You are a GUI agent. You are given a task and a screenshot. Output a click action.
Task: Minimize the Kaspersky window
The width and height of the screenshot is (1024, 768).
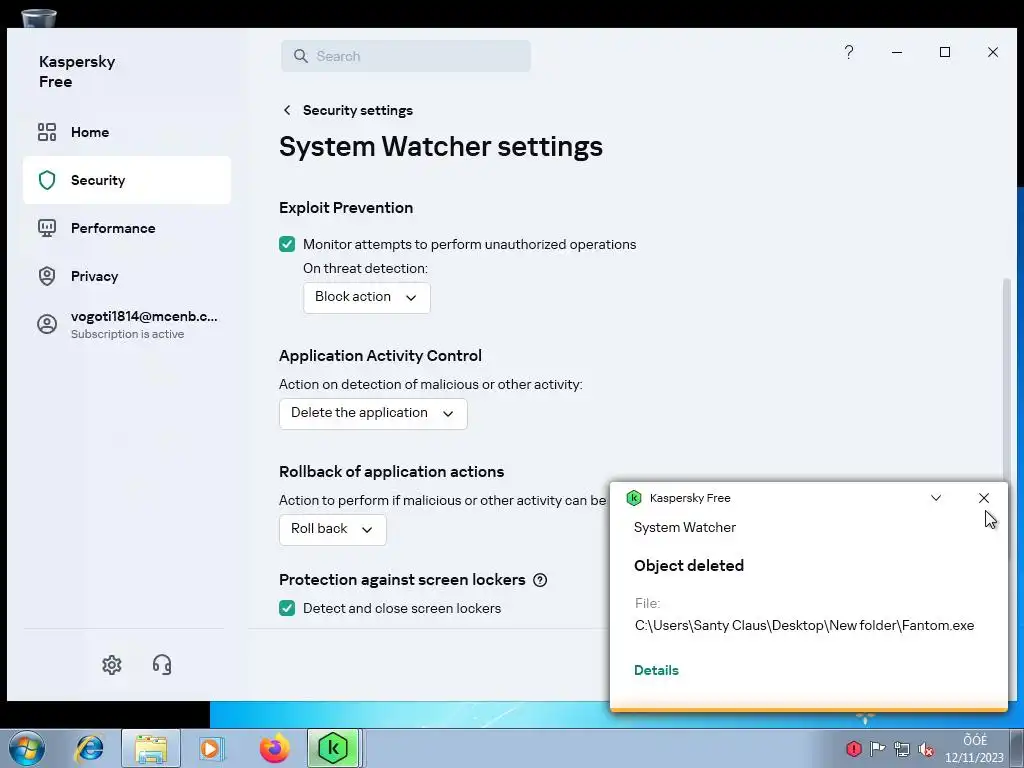897,52
